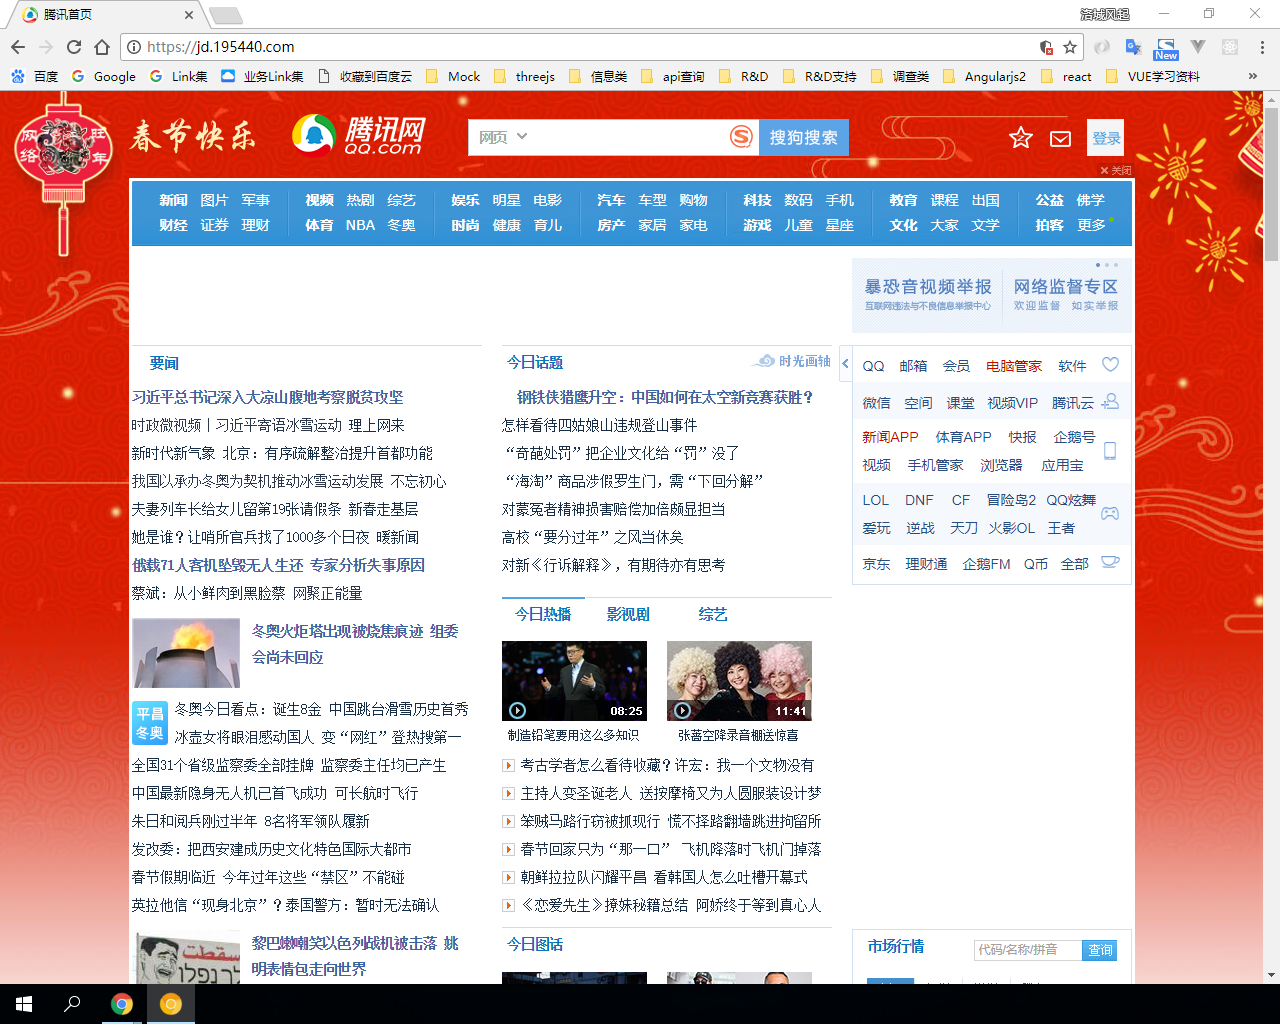
Task: Click the page vertical scrollbar thumb
Action: pos(1272,185)
